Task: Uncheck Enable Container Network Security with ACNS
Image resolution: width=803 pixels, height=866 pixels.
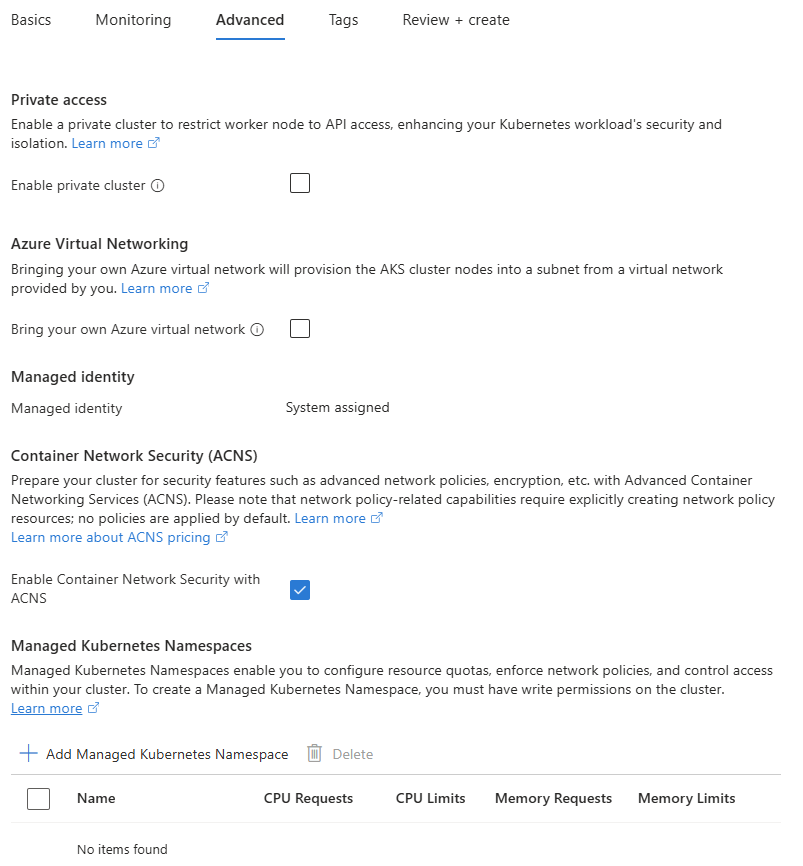Action: (x=299, y=590)
